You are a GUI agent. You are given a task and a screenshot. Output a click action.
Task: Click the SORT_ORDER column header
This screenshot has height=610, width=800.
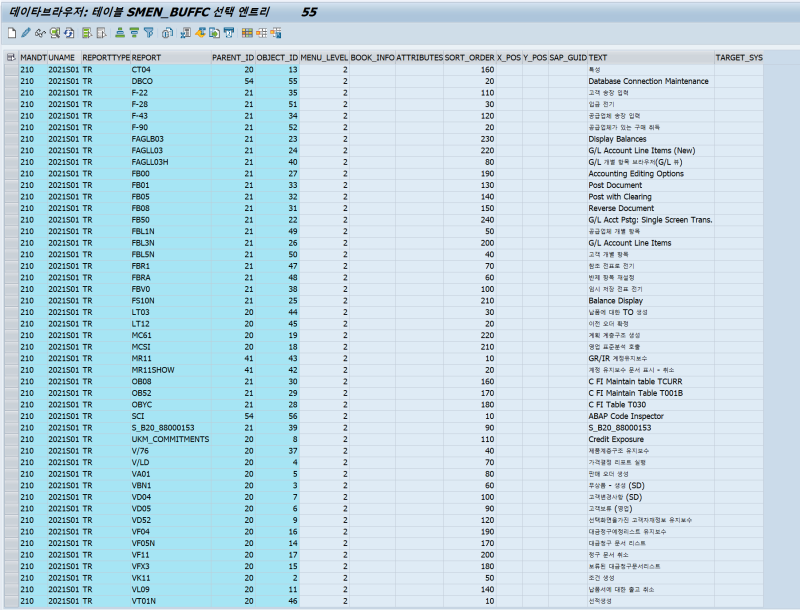(x=469, y=58)
